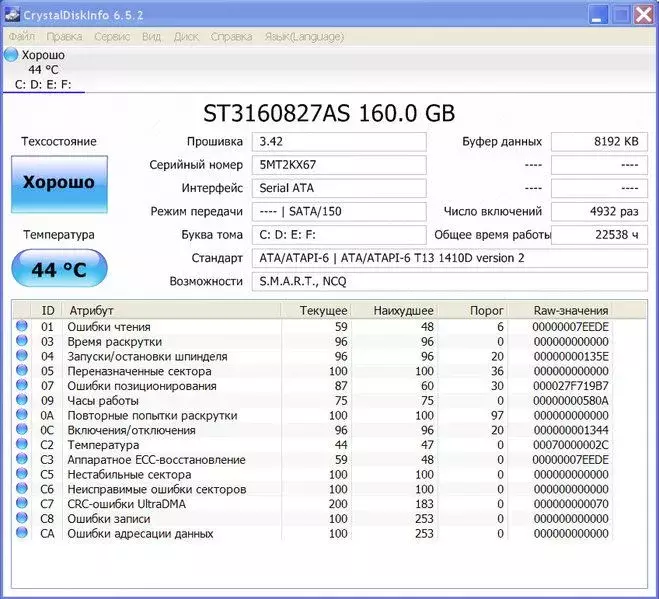Click the Порог column header
The image size is (659, 599).
click(473, 311)
